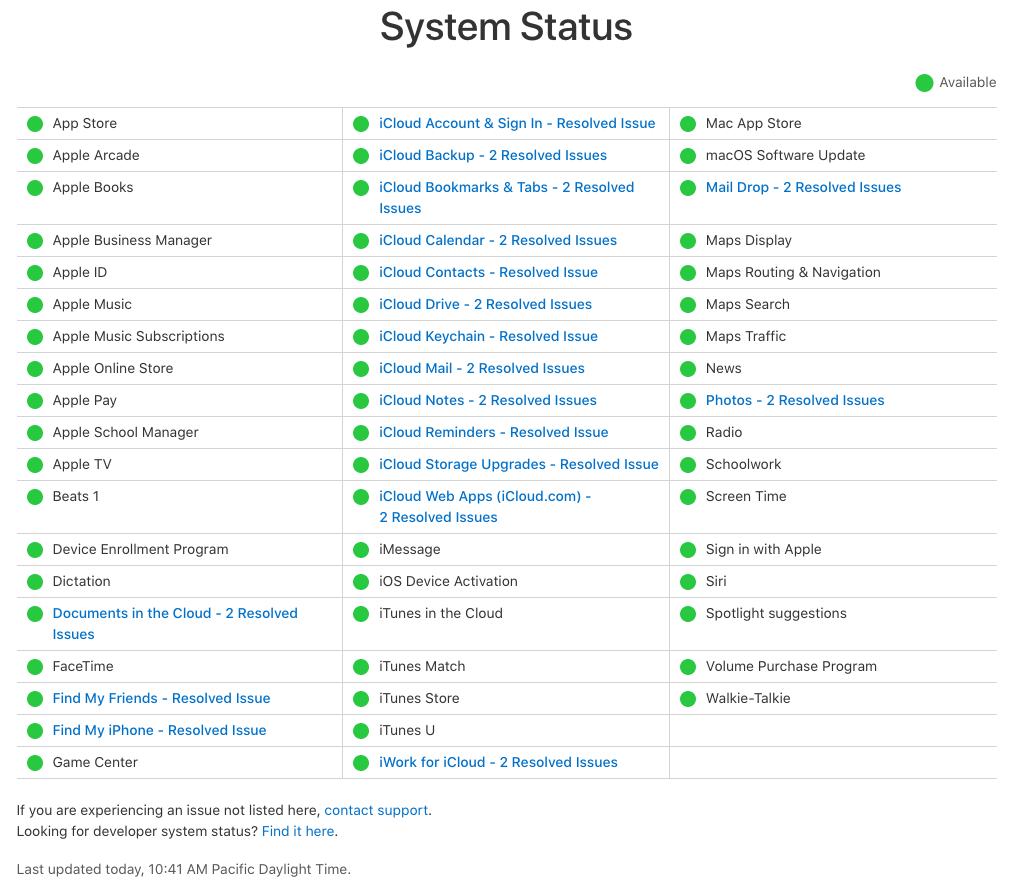
Task: Open Documents in the Cloud resolved issues
Action: coord(175,624)
